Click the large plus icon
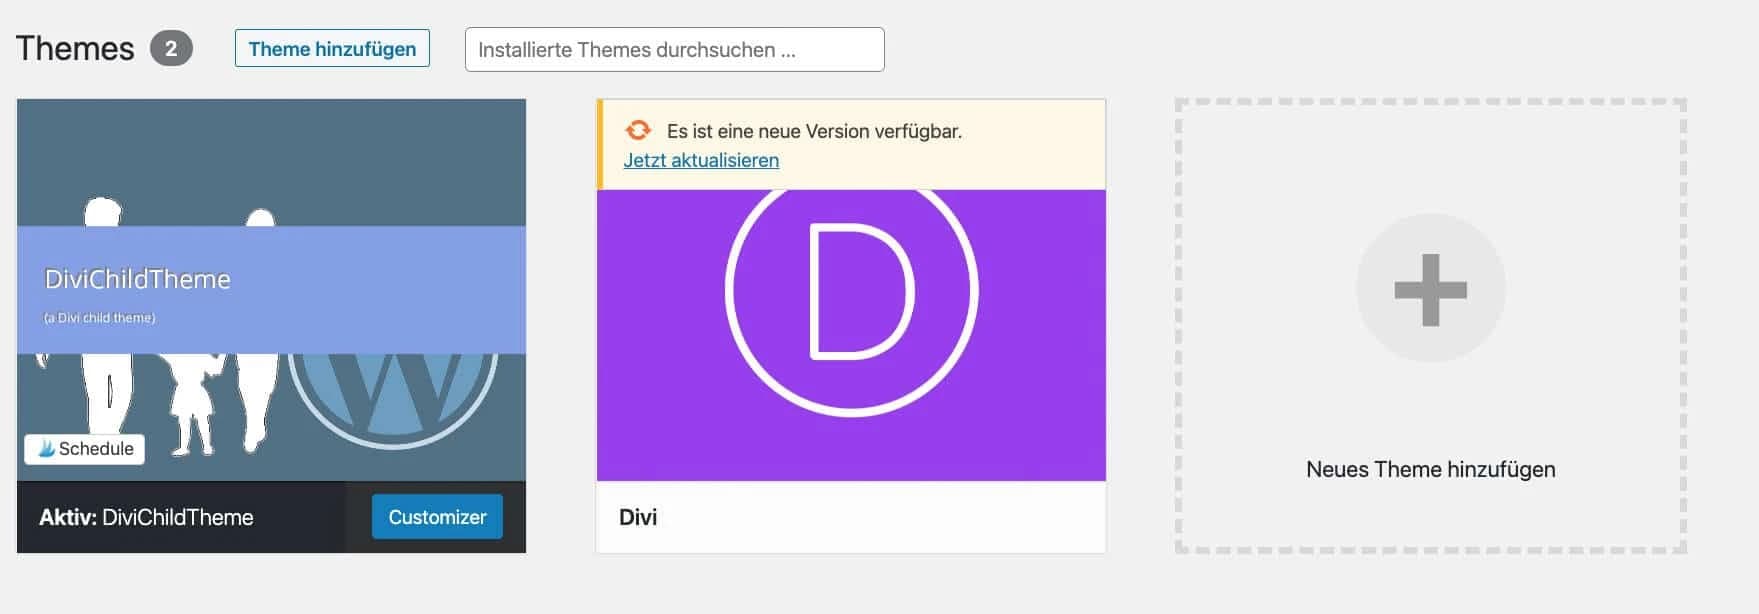The width and height of the screenshot is (1759, 614). (x=1431, y=289)
